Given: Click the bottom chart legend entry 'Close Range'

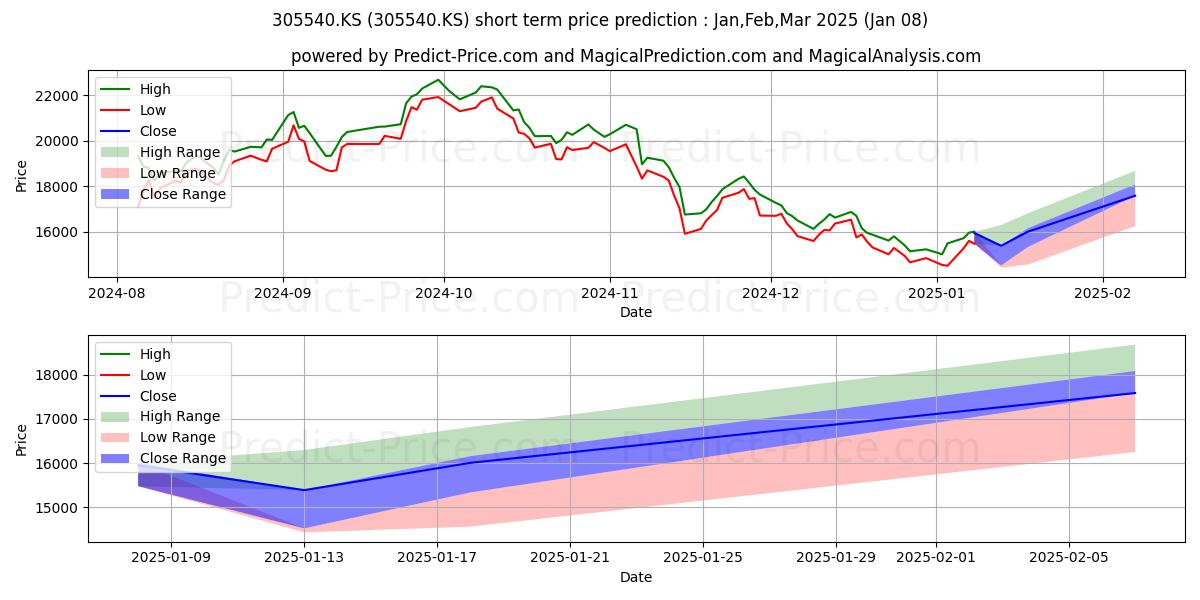Looking at the screenshot, I should point(183,459).
